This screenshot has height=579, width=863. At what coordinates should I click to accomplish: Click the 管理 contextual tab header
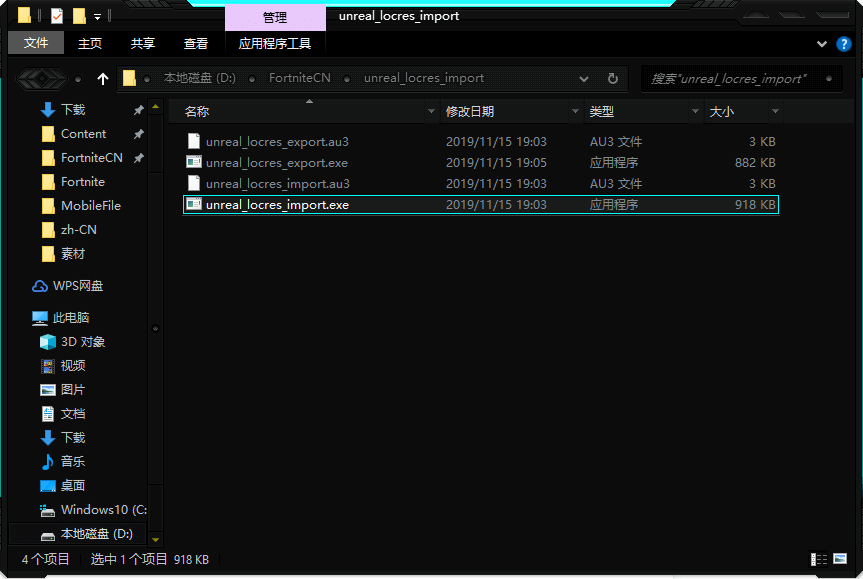(275, 17)
